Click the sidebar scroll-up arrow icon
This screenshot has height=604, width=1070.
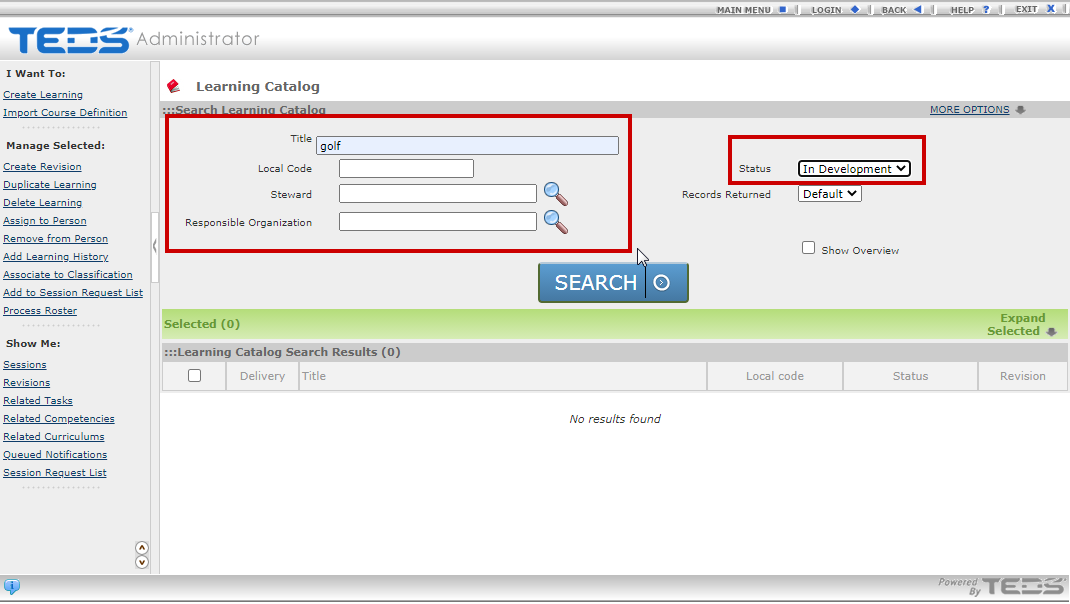[x=142, y=548]
